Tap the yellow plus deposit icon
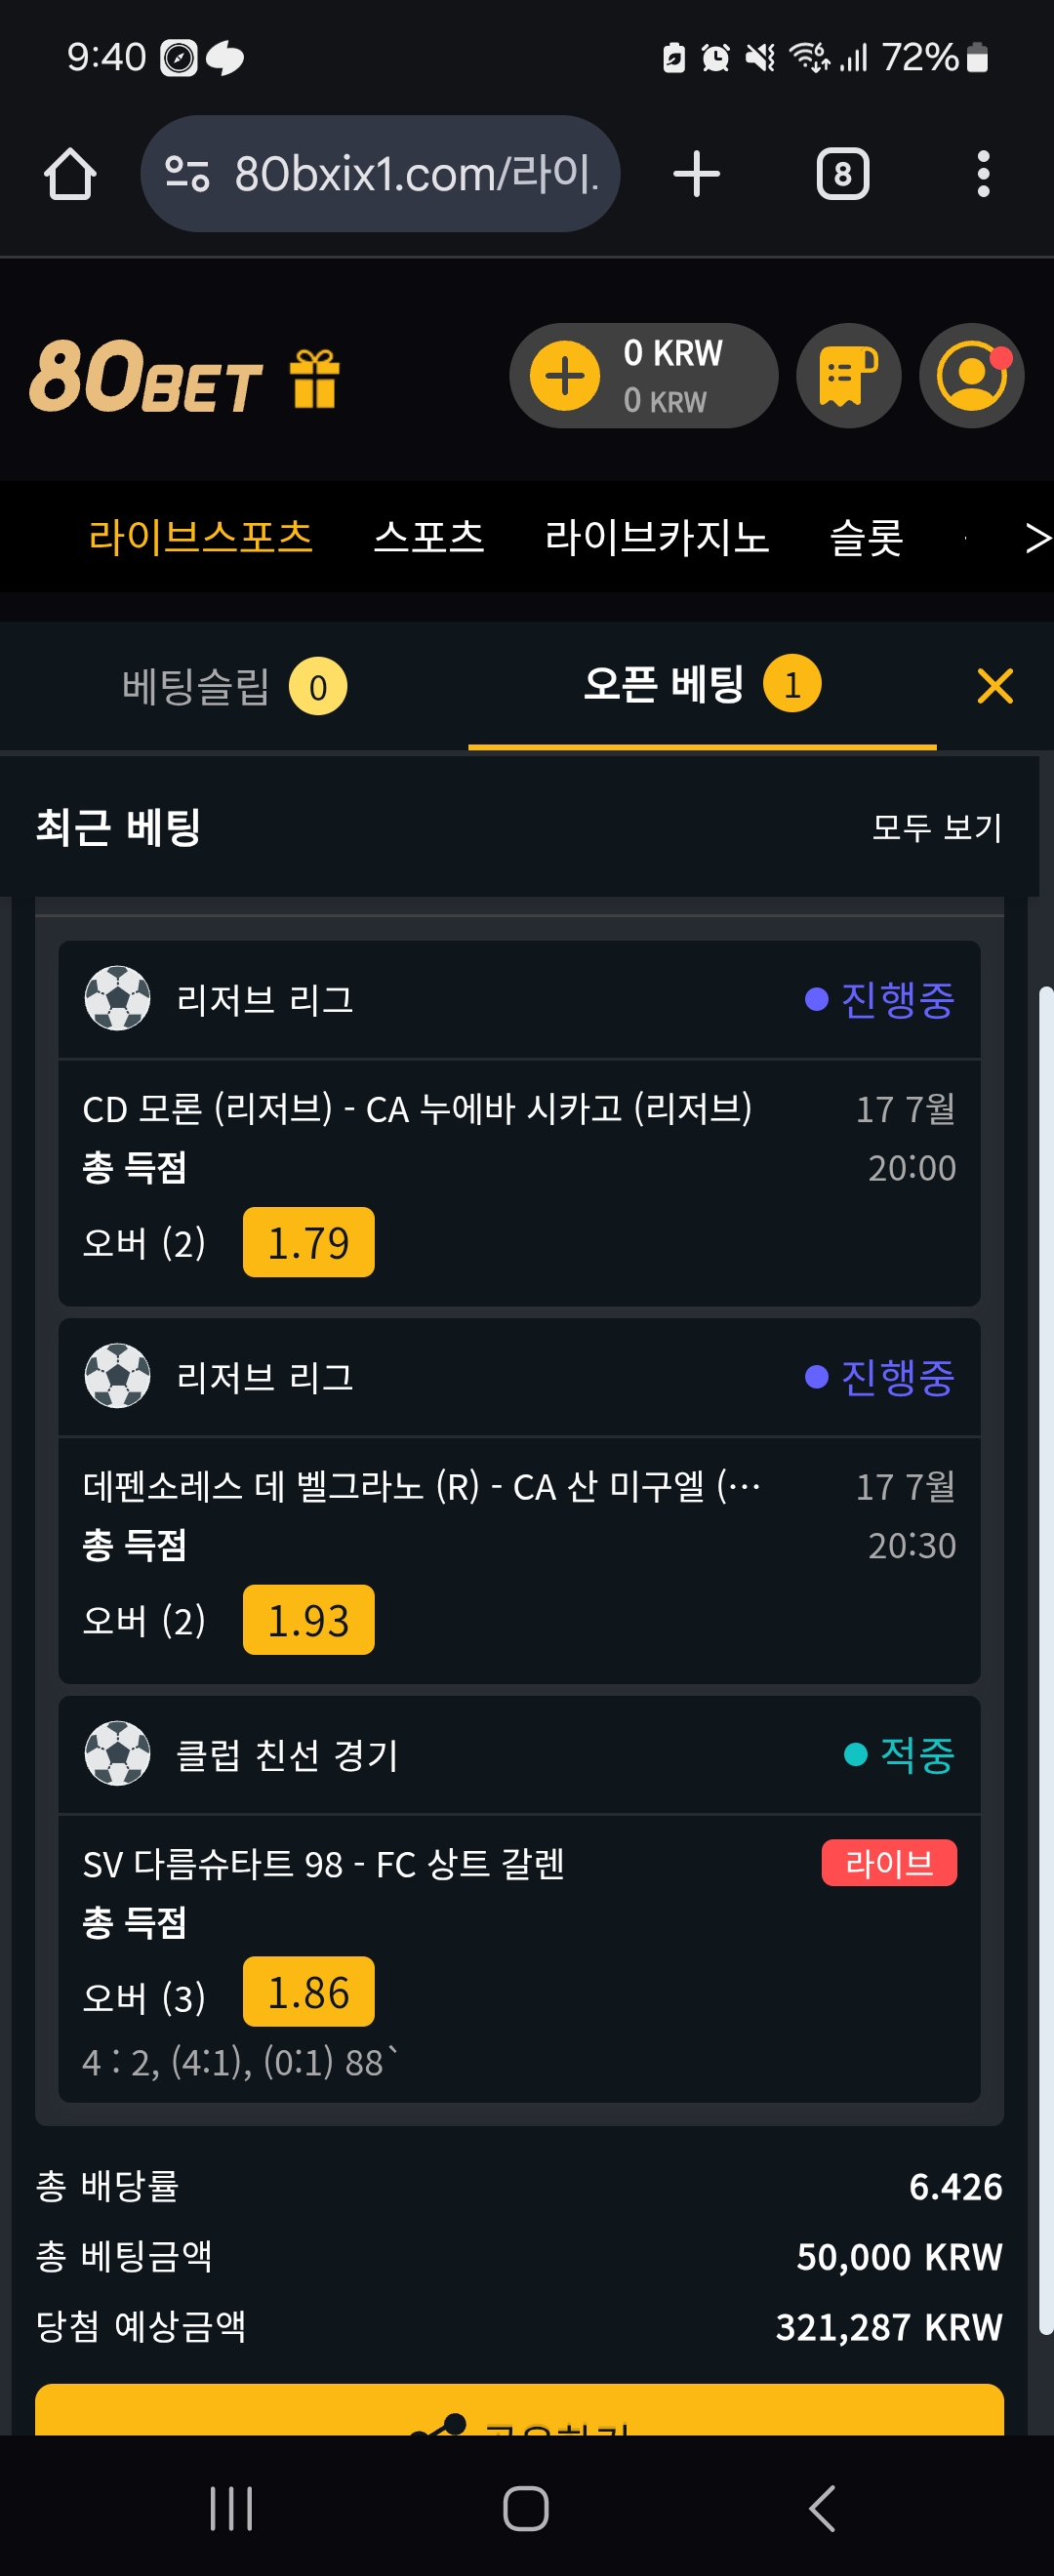 565,376
